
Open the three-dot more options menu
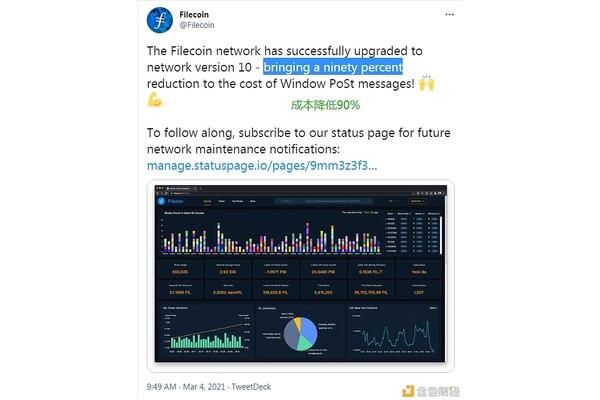coord(450,15)
